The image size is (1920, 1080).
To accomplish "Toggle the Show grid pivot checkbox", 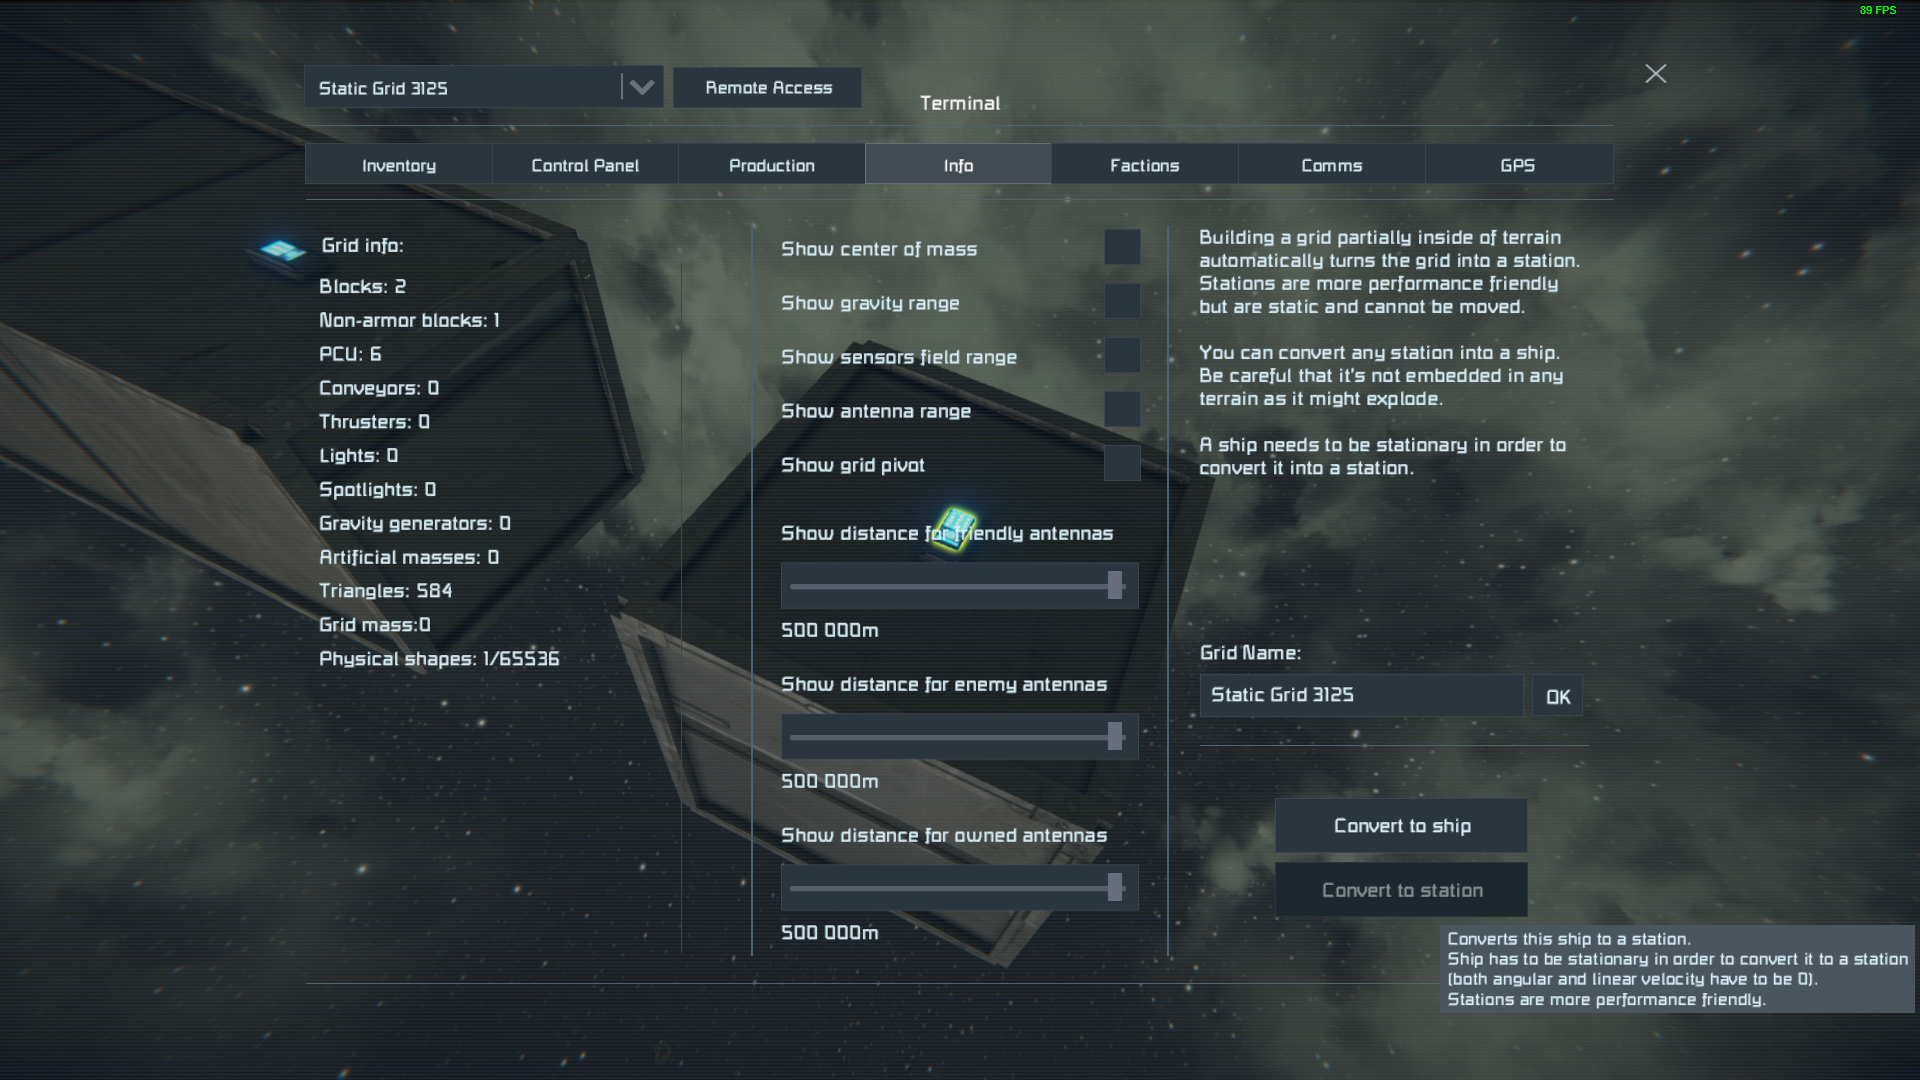I will (x=1122, y=463).
